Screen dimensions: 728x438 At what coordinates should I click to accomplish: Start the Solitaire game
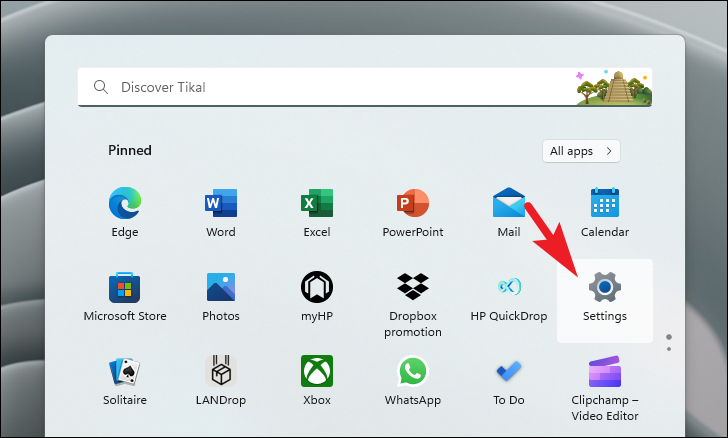point(124,372)
